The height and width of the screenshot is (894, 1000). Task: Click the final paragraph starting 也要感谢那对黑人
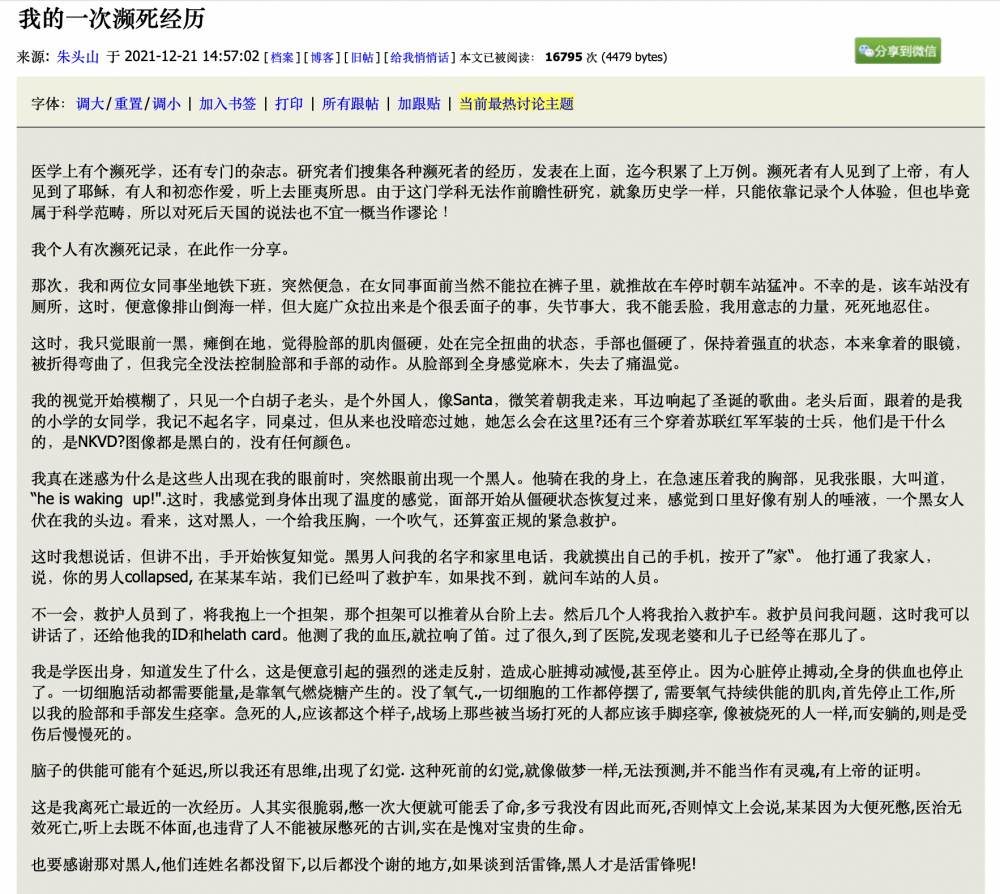pyautogui.click(x=364, y=865)
